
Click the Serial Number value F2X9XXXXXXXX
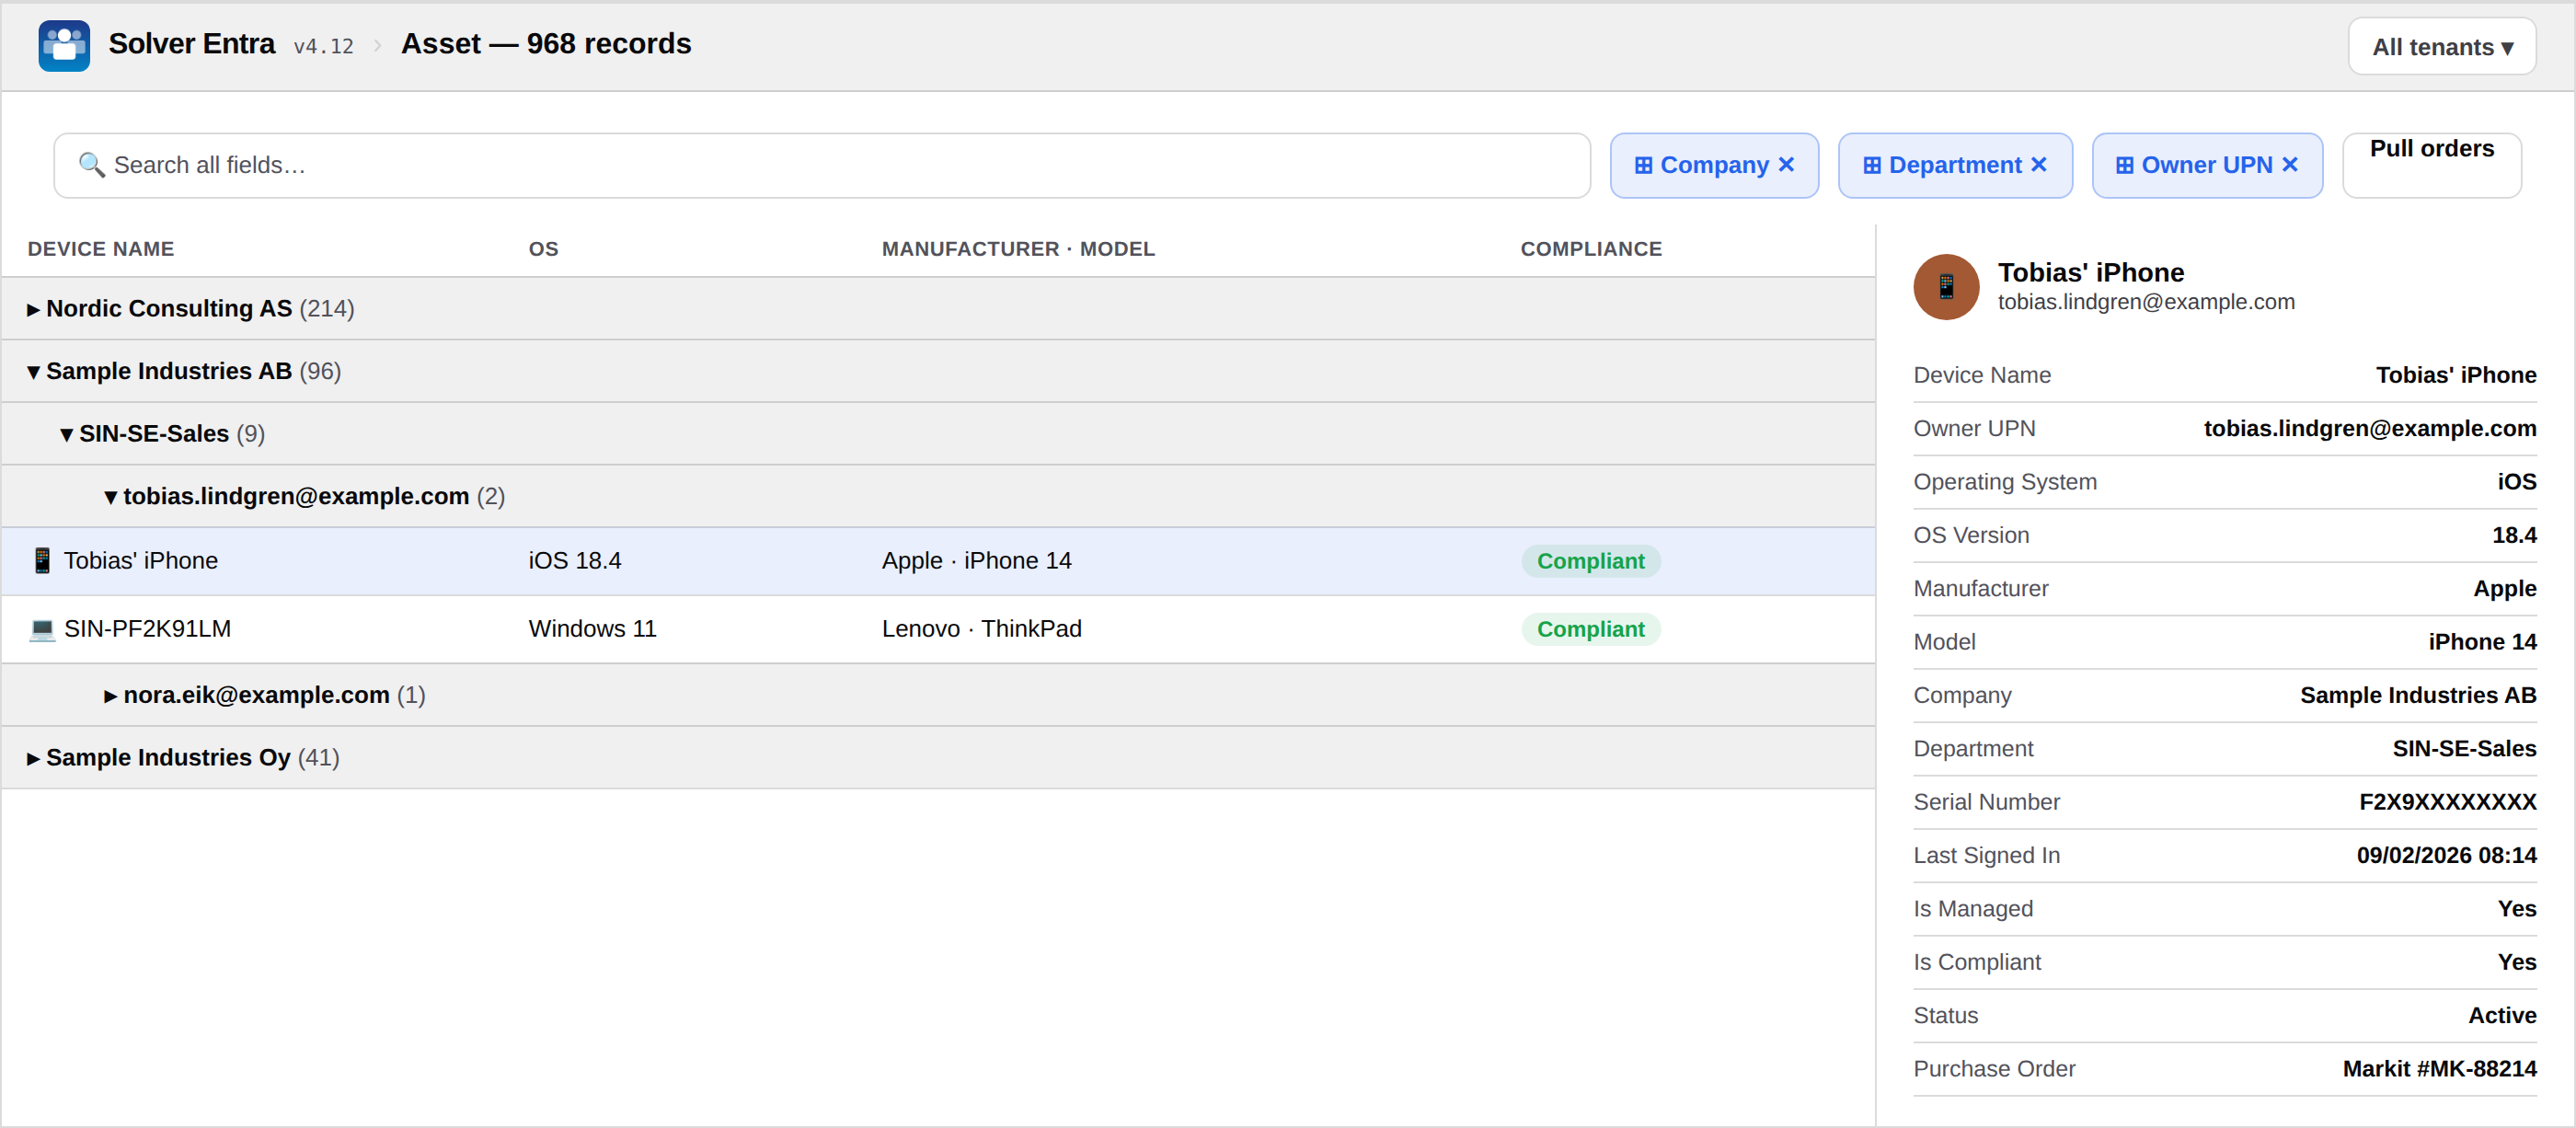(2447, 802)
